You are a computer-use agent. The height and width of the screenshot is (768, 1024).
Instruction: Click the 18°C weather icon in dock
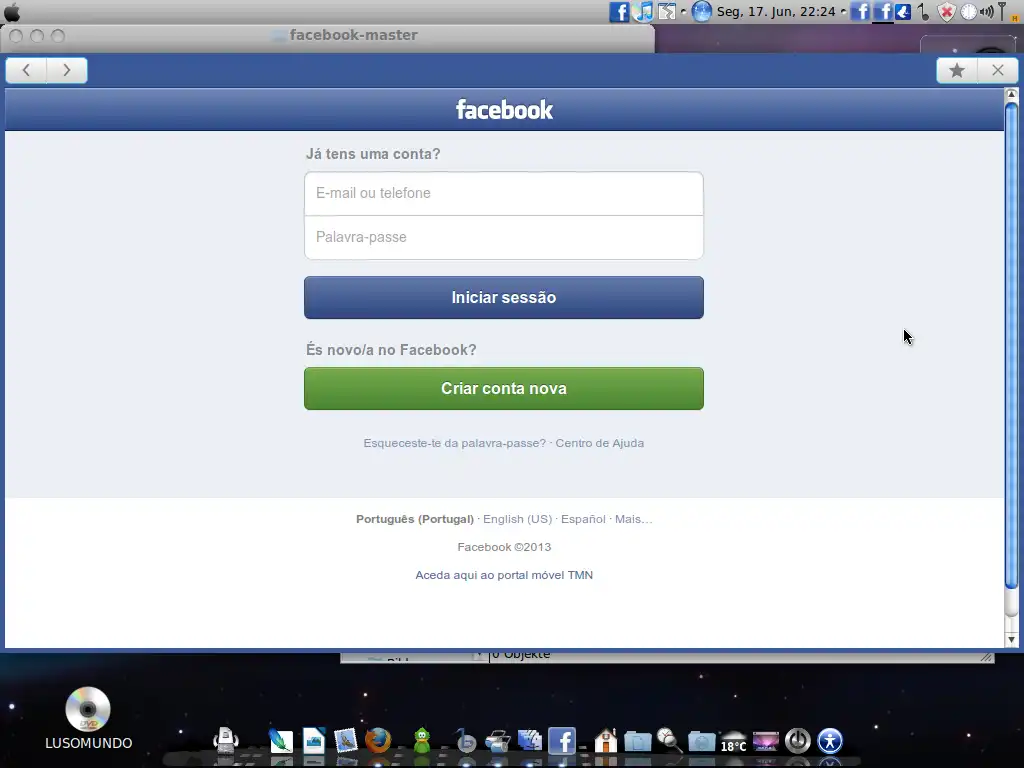pos(733,742)
